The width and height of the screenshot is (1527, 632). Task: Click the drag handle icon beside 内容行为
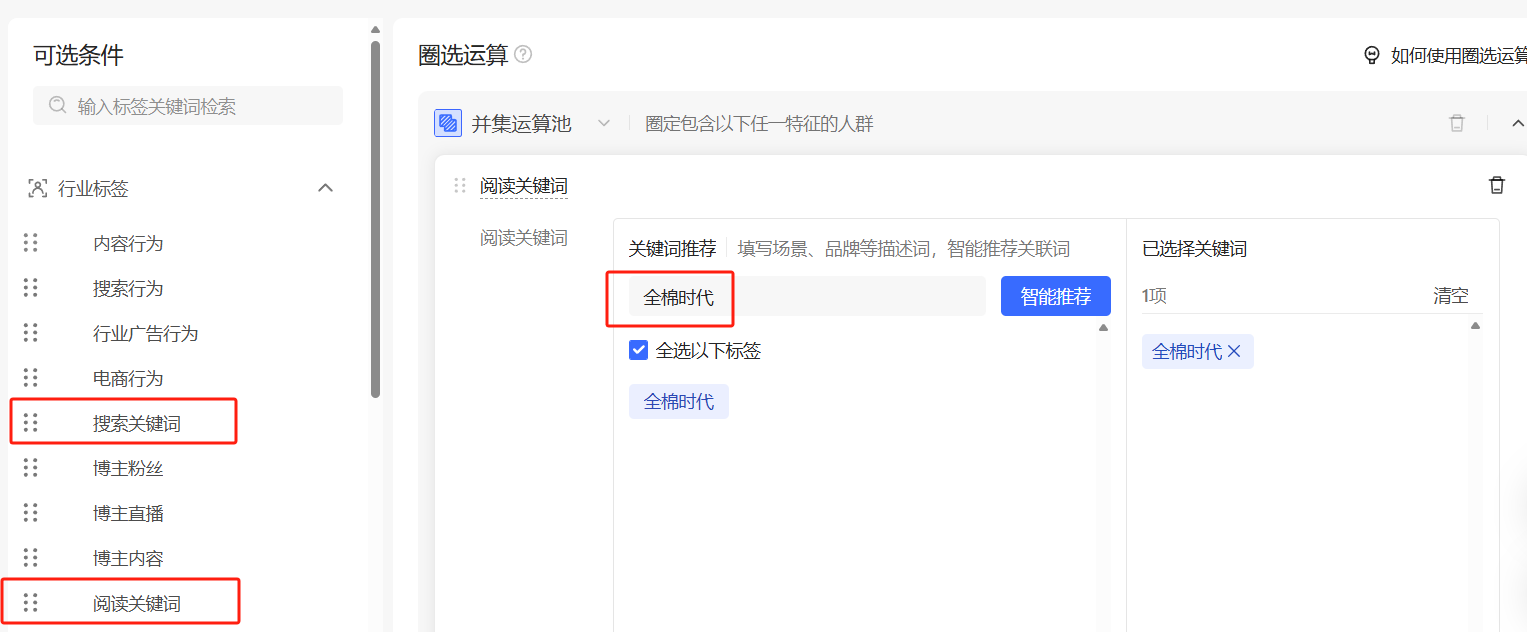pyautogui.click(x=30, y=242)
